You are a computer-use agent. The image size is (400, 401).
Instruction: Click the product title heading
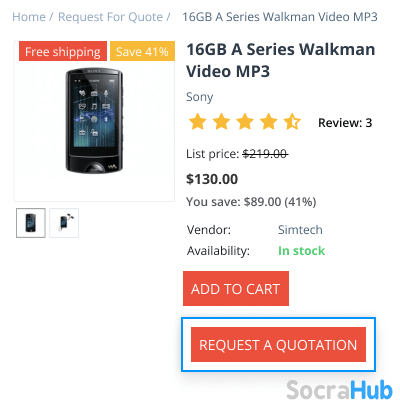281,60
